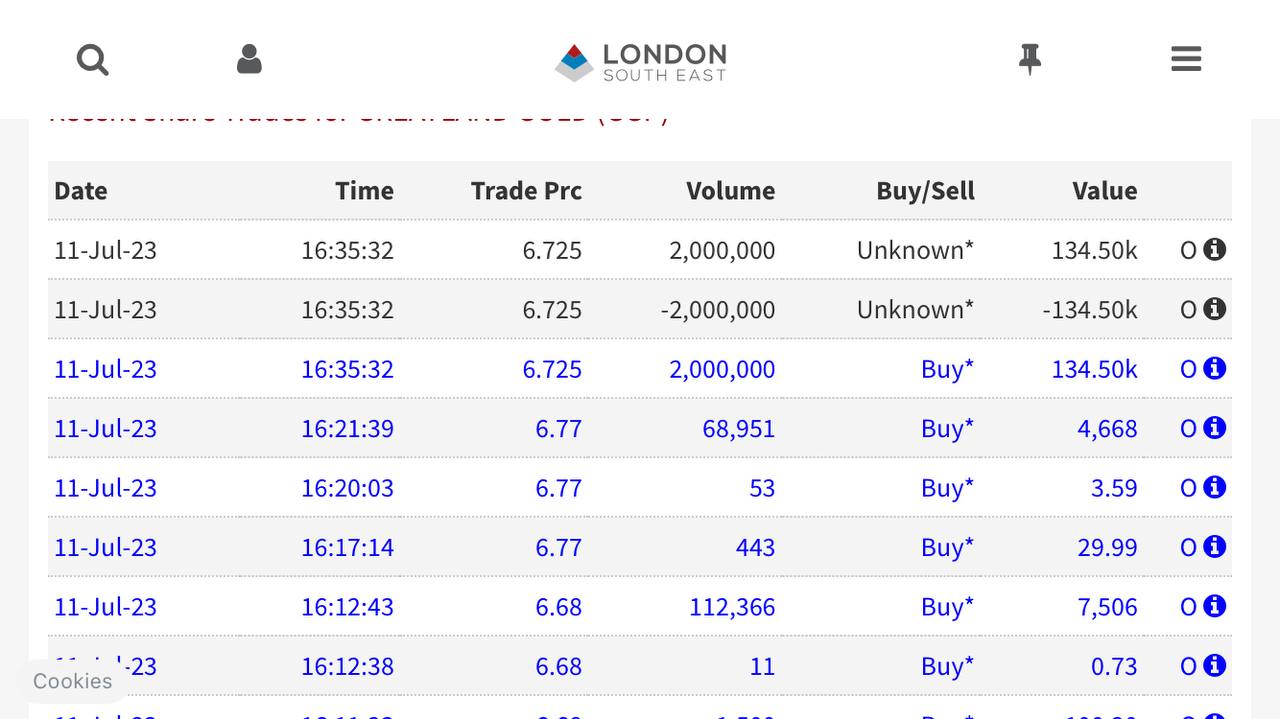Image resolution: width=1280 pixels, height=719 pixels.
Task: Click the pushpin icon in header
Action: pos(1030,60)
